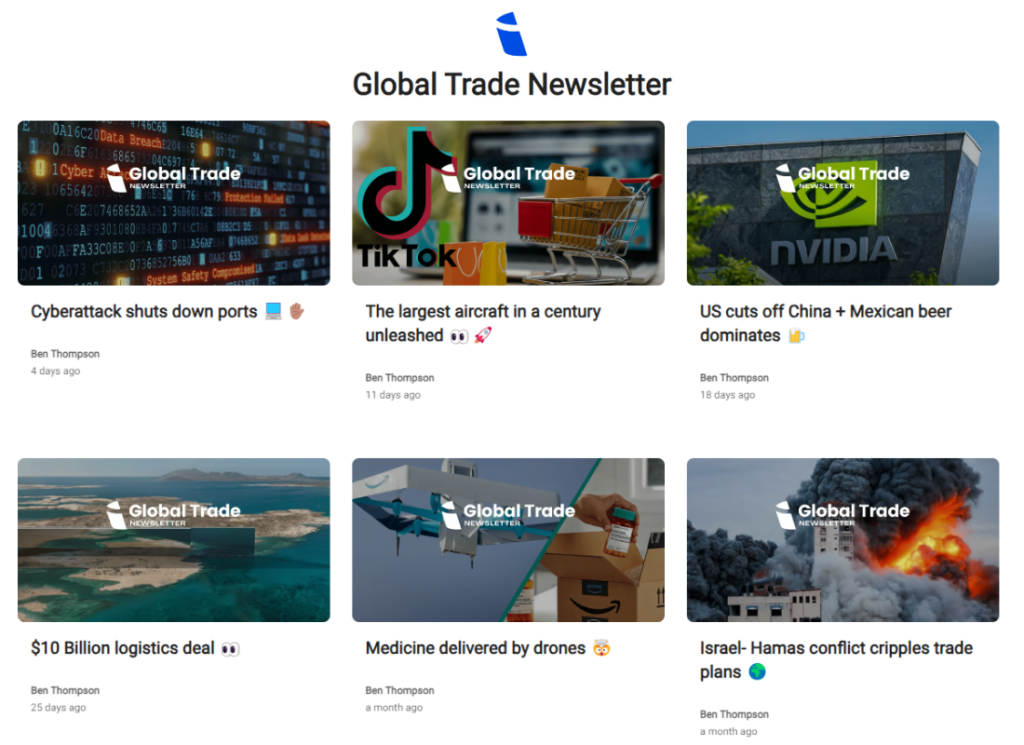
Task: Click the beer mug emoji after 'dominates'
Action: 796,336
